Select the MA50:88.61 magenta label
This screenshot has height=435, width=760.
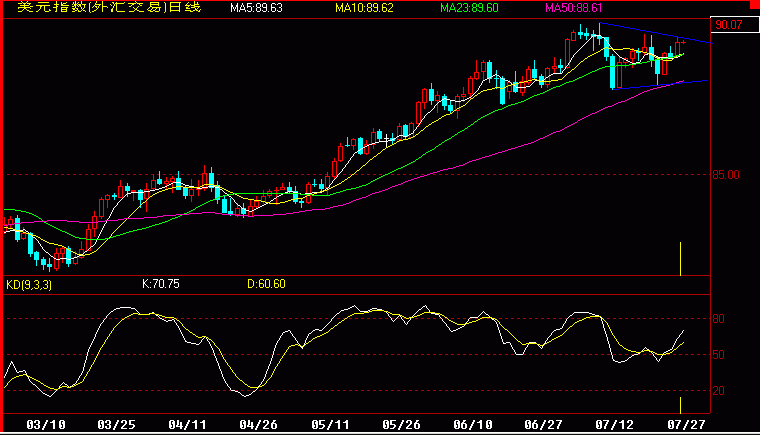pyautogui.click(x=574, y=8)
